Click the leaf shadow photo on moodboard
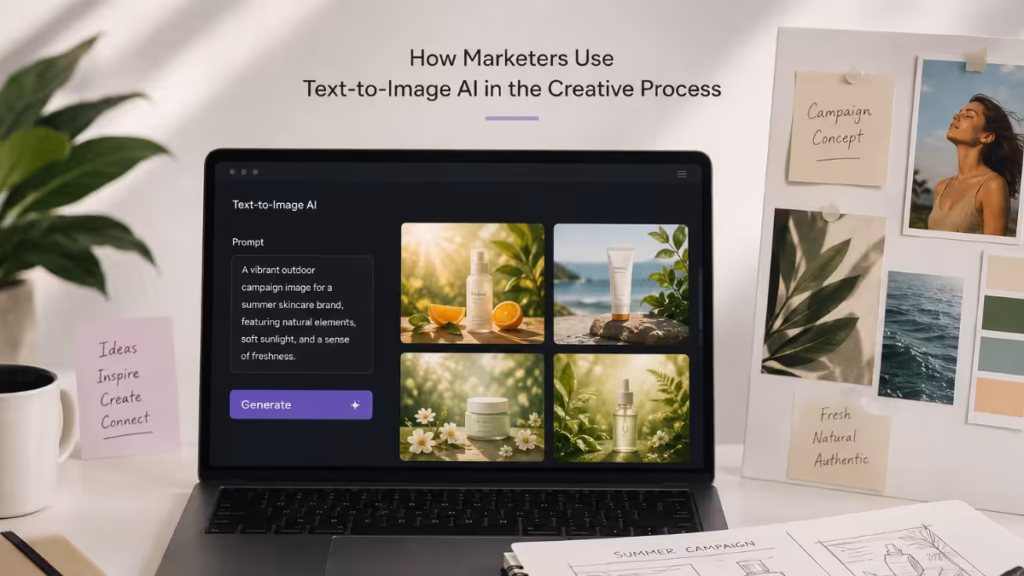 tap(823, 296)
